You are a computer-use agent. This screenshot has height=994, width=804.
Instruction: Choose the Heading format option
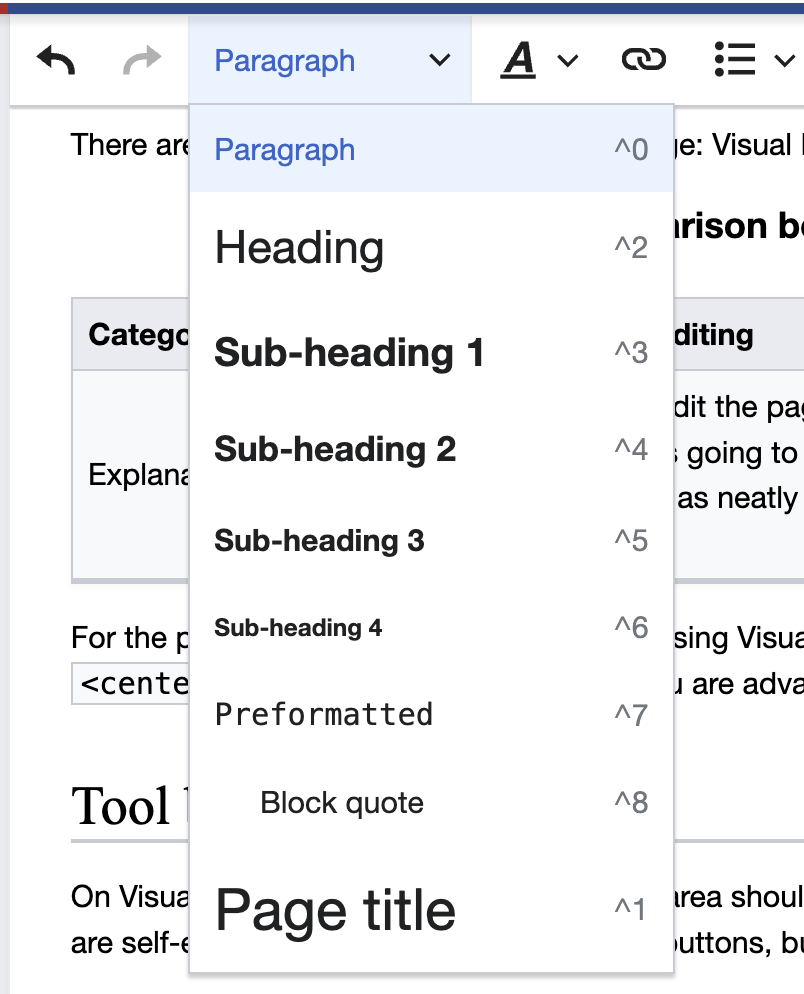pyautogui.click(x=299, y=248)
